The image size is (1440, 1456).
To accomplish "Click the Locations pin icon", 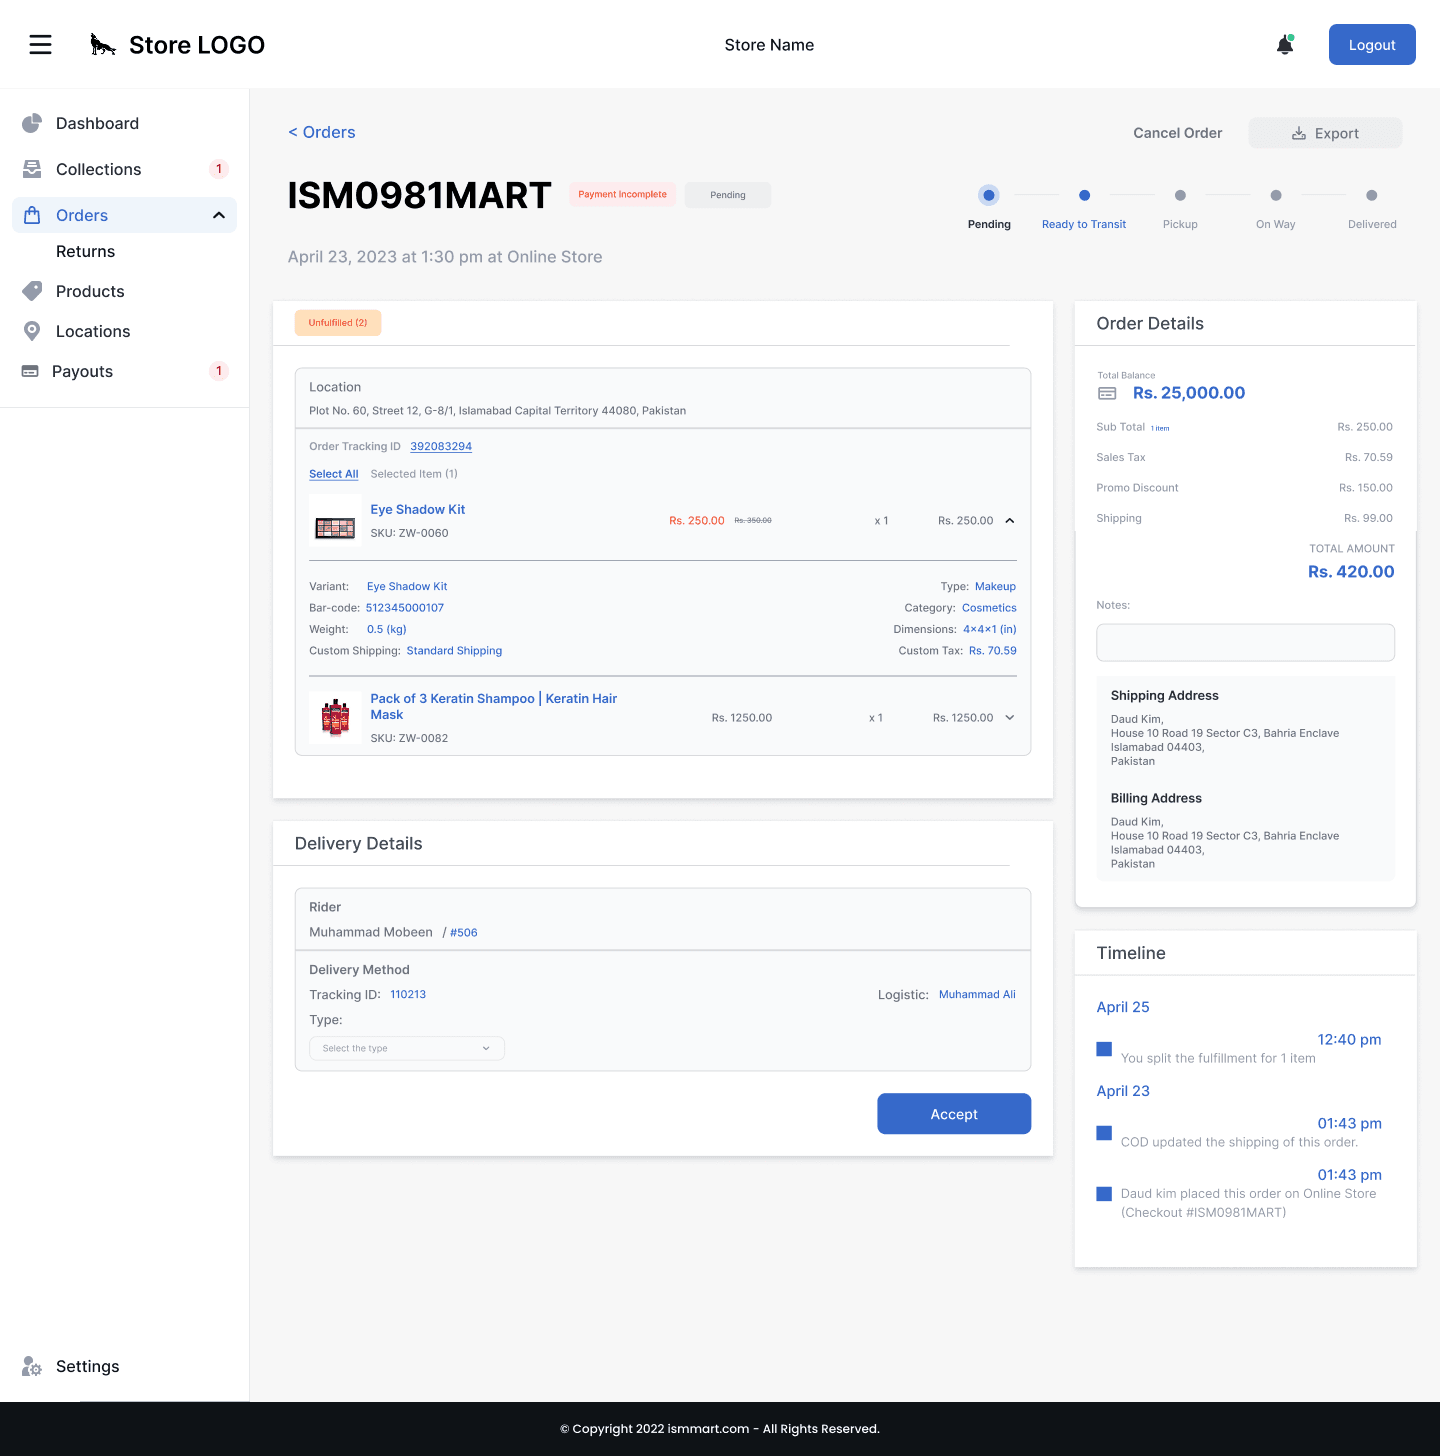I will point(32,331).
